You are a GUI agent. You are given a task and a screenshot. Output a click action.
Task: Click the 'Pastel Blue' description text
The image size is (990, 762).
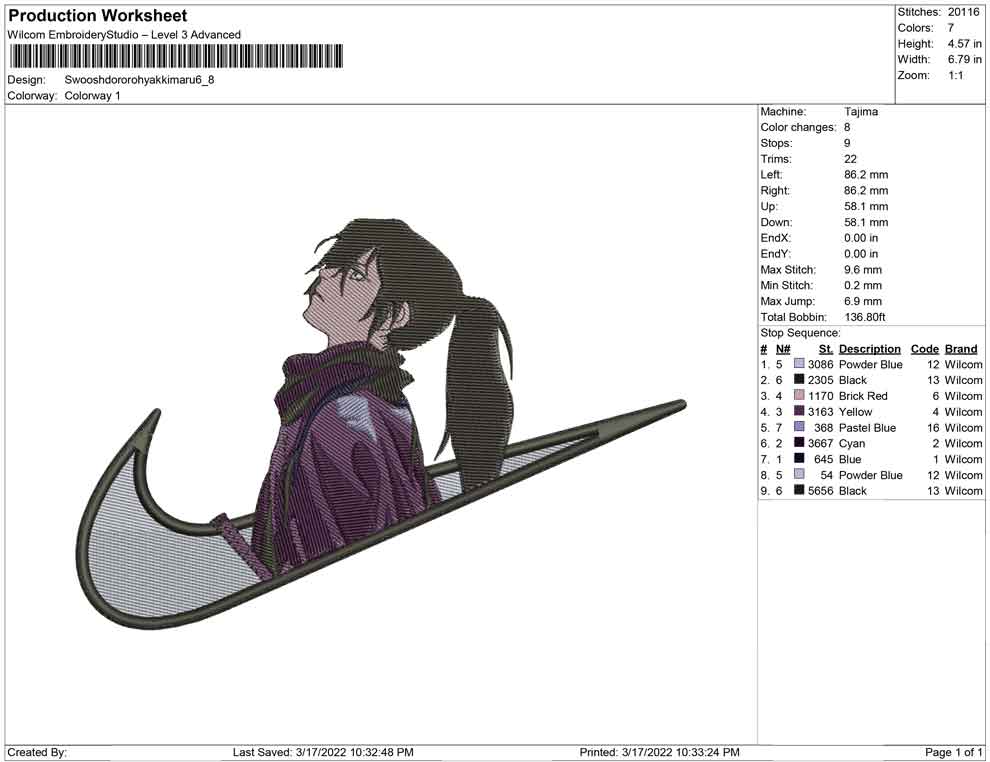tap(867, 427)
